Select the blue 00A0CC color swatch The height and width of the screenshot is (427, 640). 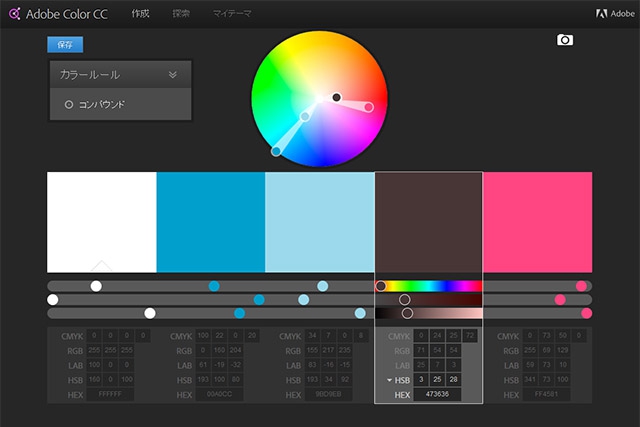coord(211,222)
